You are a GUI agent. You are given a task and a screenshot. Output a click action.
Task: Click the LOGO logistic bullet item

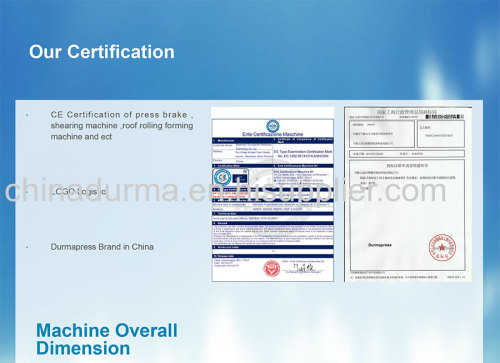pos(78,192)
